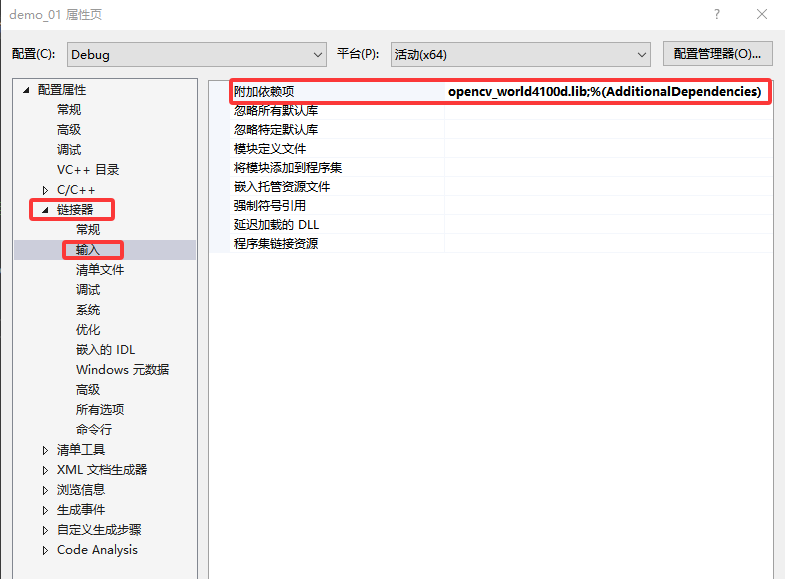Click the 配置管理器(O)... button
Screen dimensions: 785x579
pos(717,54)
